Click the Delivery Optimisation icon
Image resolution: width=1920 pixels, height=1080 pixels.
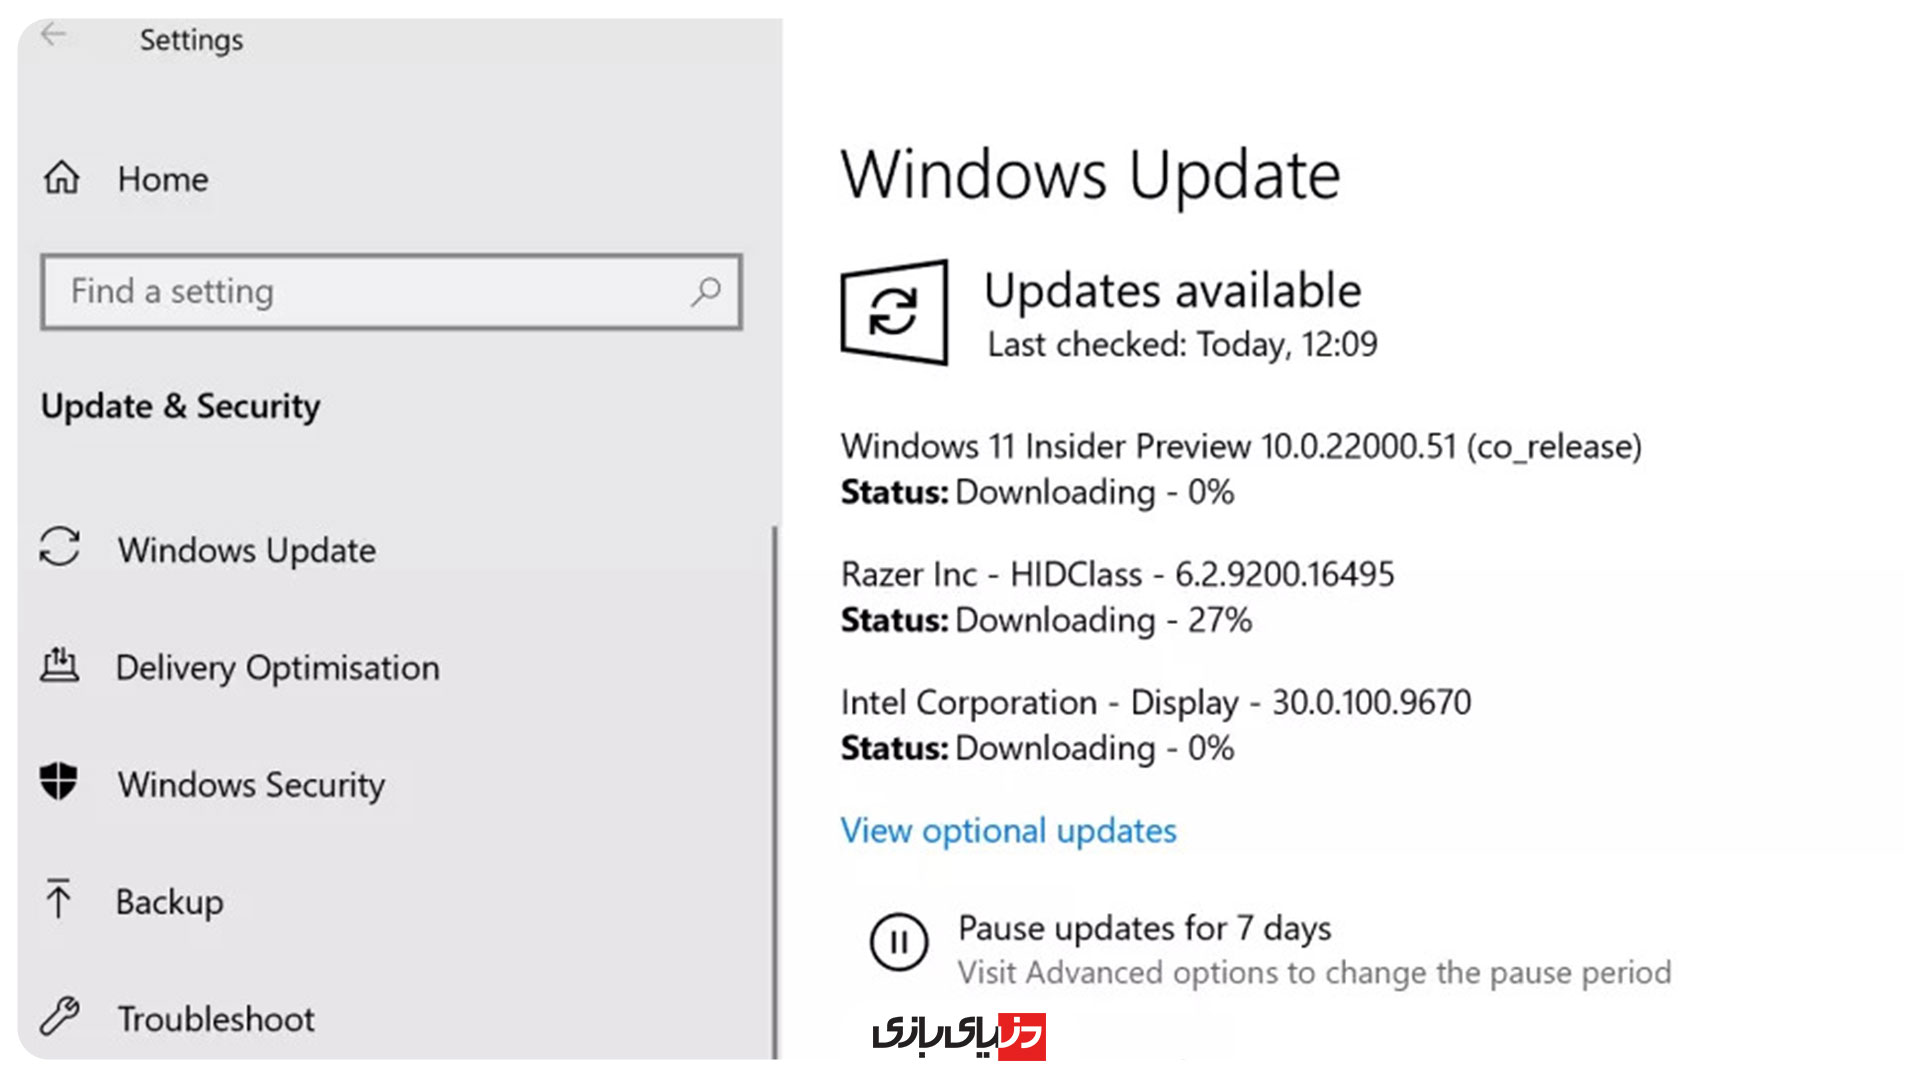click(60, 665)
